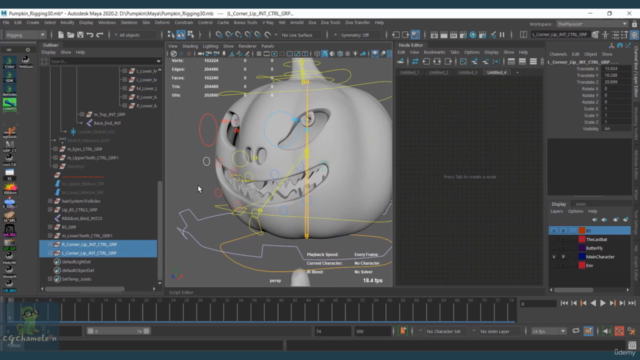Image resolution: width=640 pixels, height=360 pixels.
Task: Toggle visibility V box of BS layer
Action: coord(553,231)
